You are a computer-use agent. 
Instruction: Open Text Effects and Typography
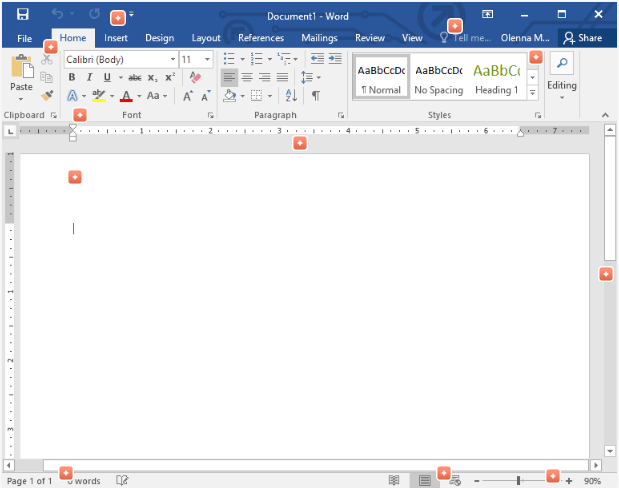pyautogui.click(x=72, y=96)
